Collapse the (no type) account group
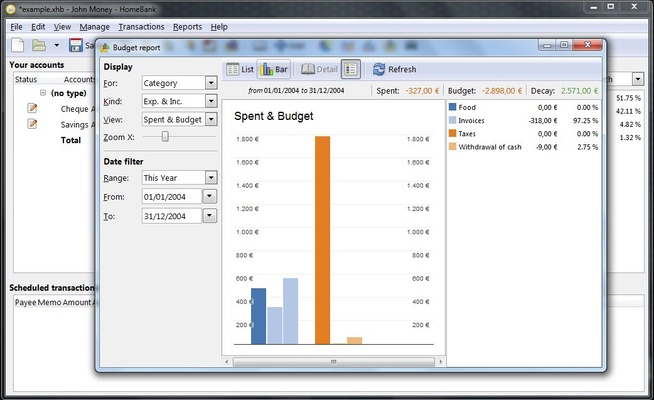 (44, 93)
